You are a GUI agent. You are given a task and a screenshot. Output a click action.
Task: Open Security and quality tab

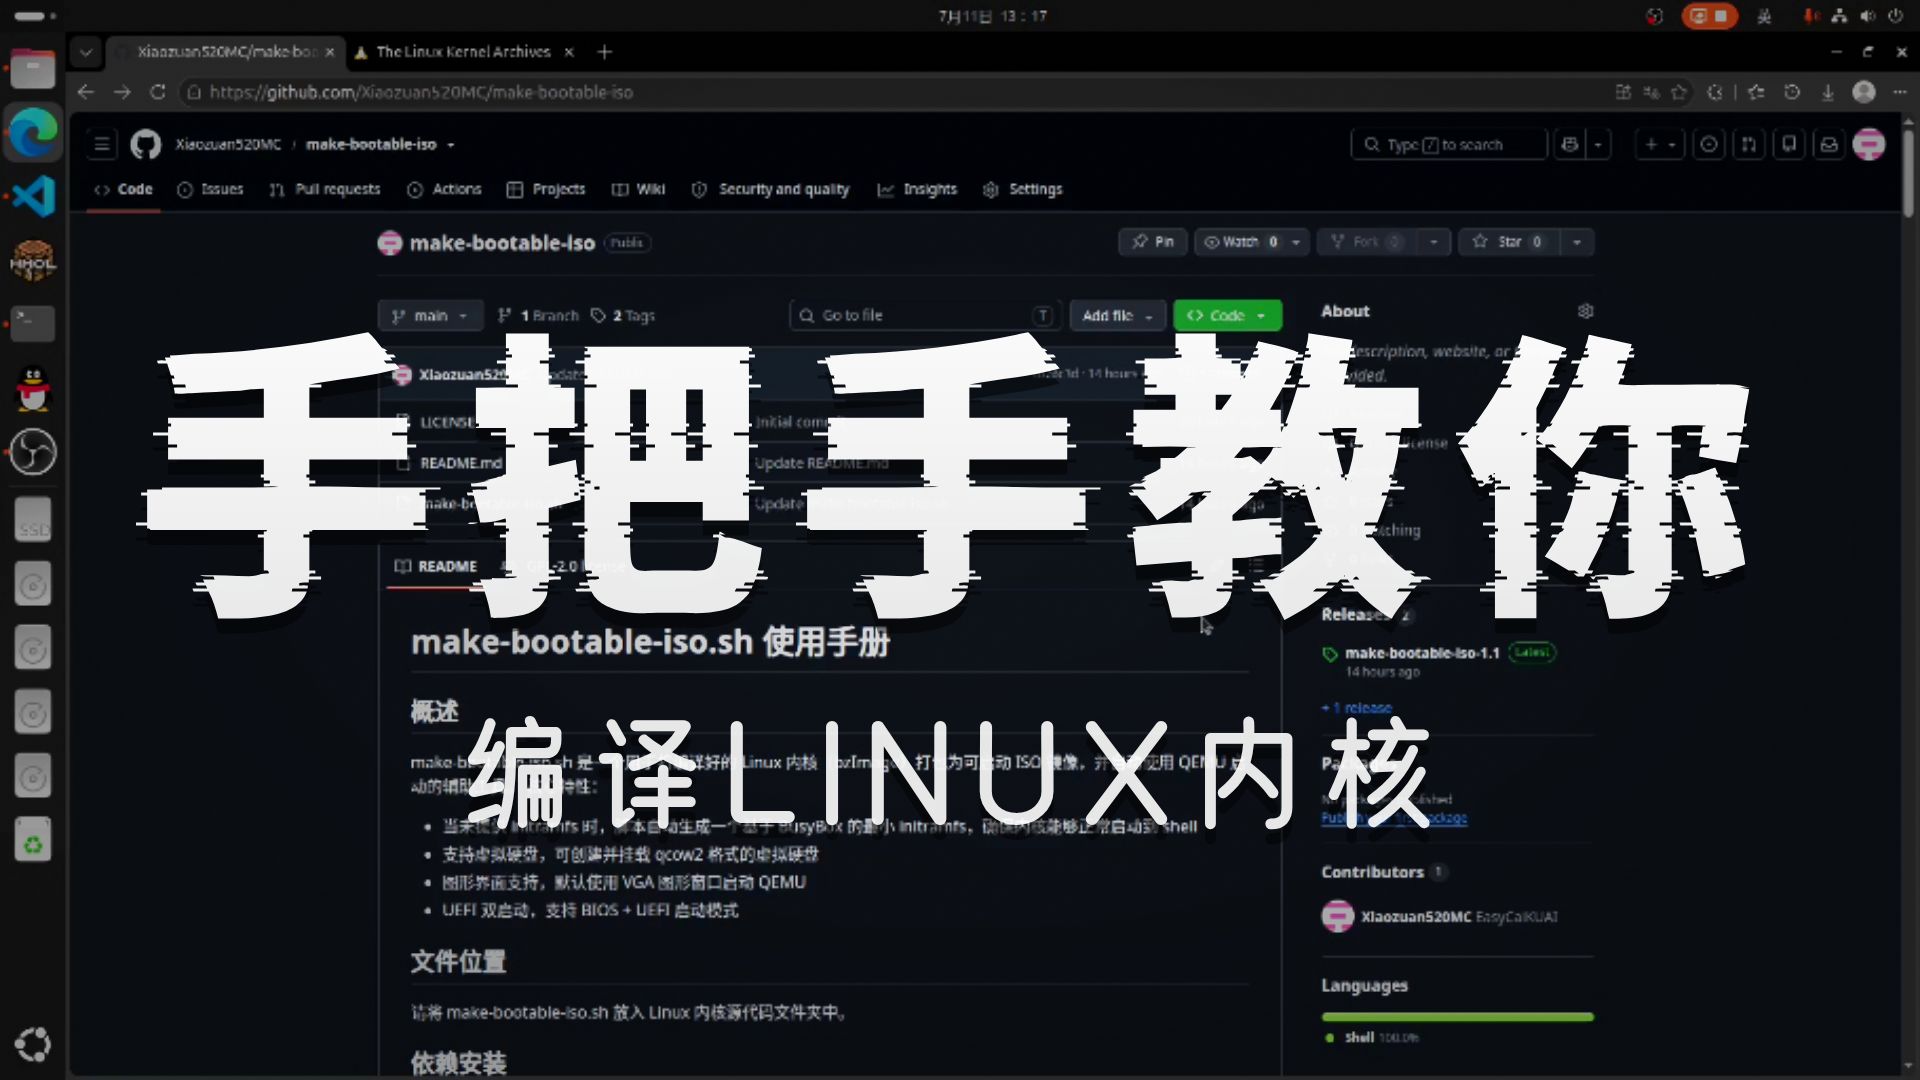[770, 189]
